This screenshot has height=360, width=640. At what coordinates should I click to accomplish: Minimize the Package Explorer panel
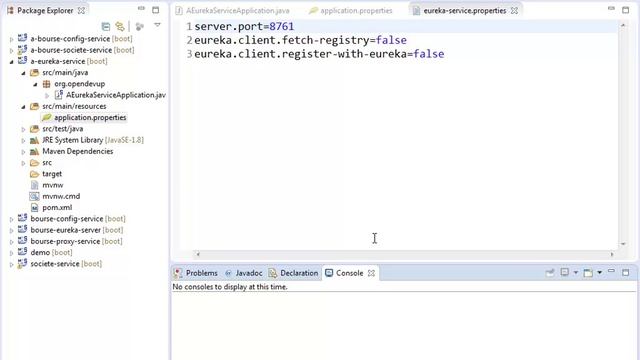(141, 8)
